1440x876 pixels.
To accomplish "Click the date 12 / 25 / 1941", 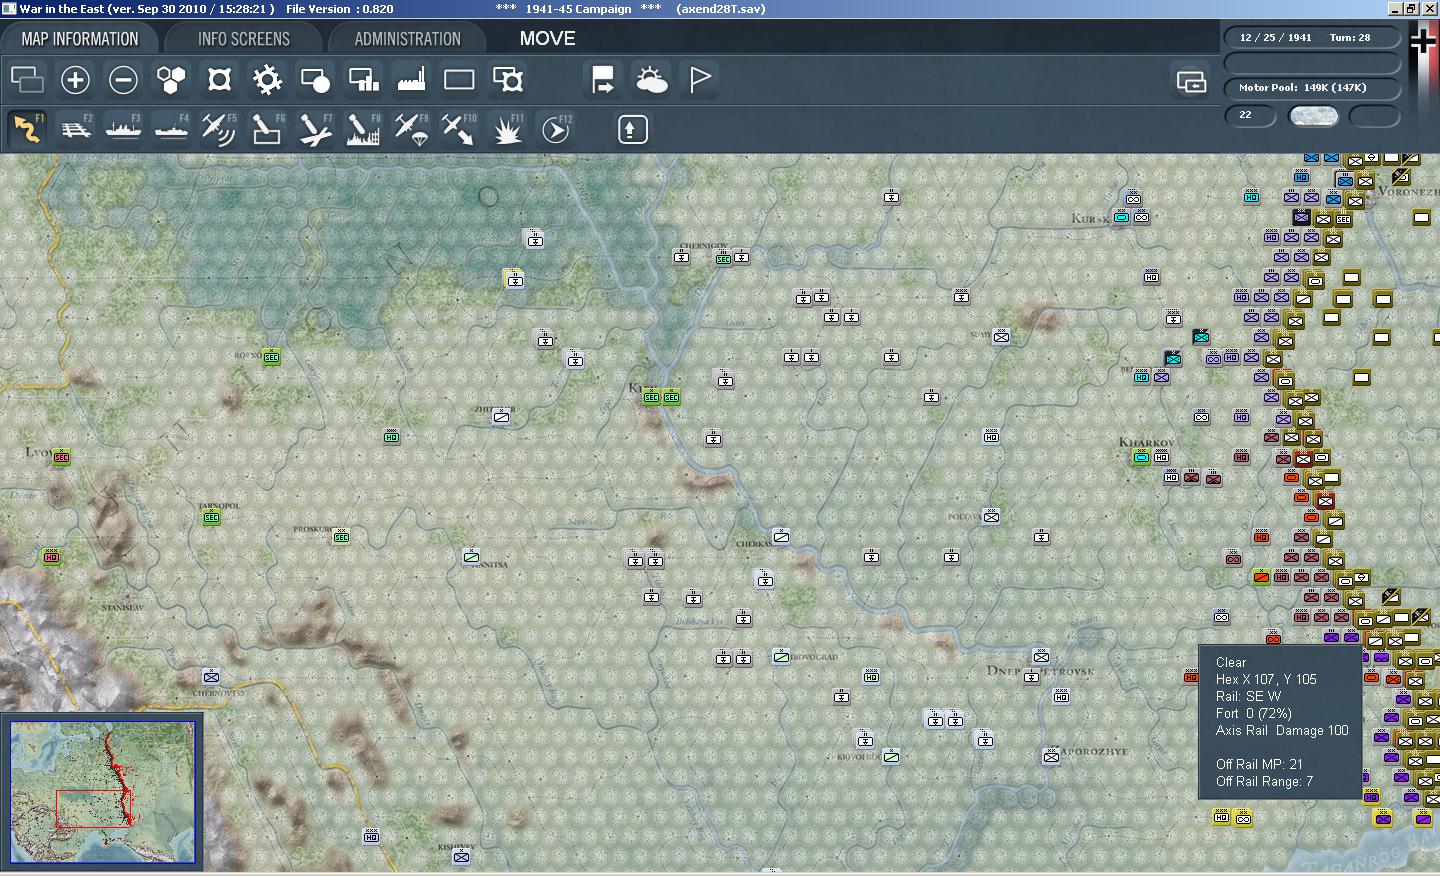I will point(1275,38).
